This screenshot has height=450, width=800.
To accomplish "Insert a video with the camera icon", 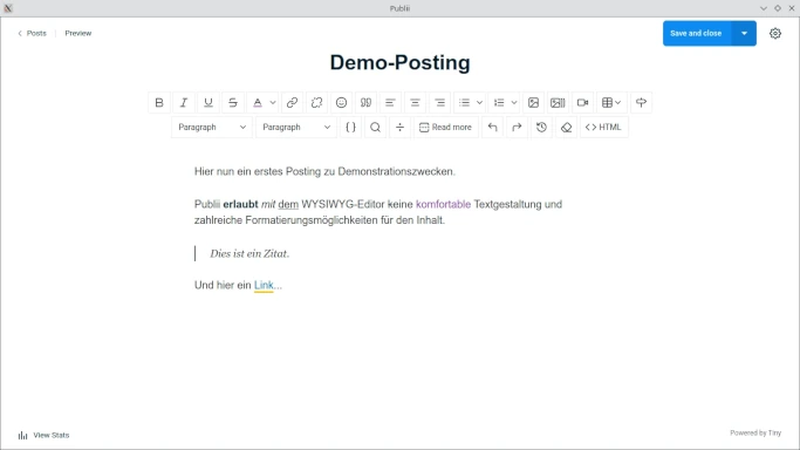I will coord(583,103).
